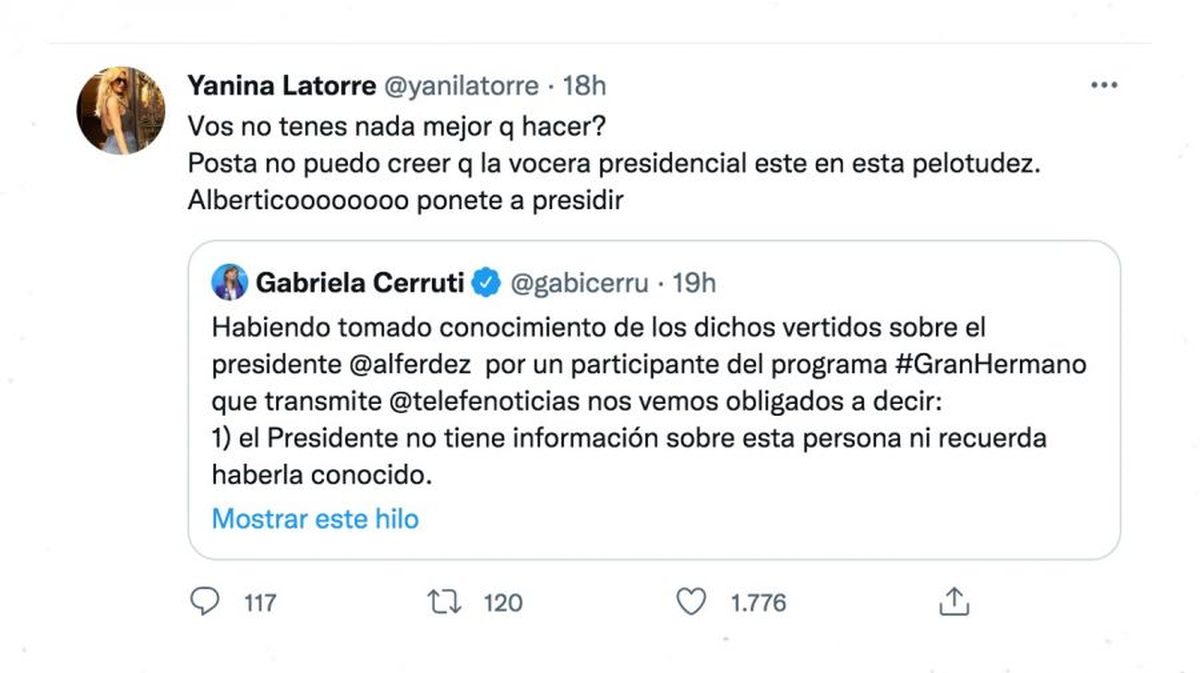Open the tweet options with the three-dot icon

click(1103, 85)
